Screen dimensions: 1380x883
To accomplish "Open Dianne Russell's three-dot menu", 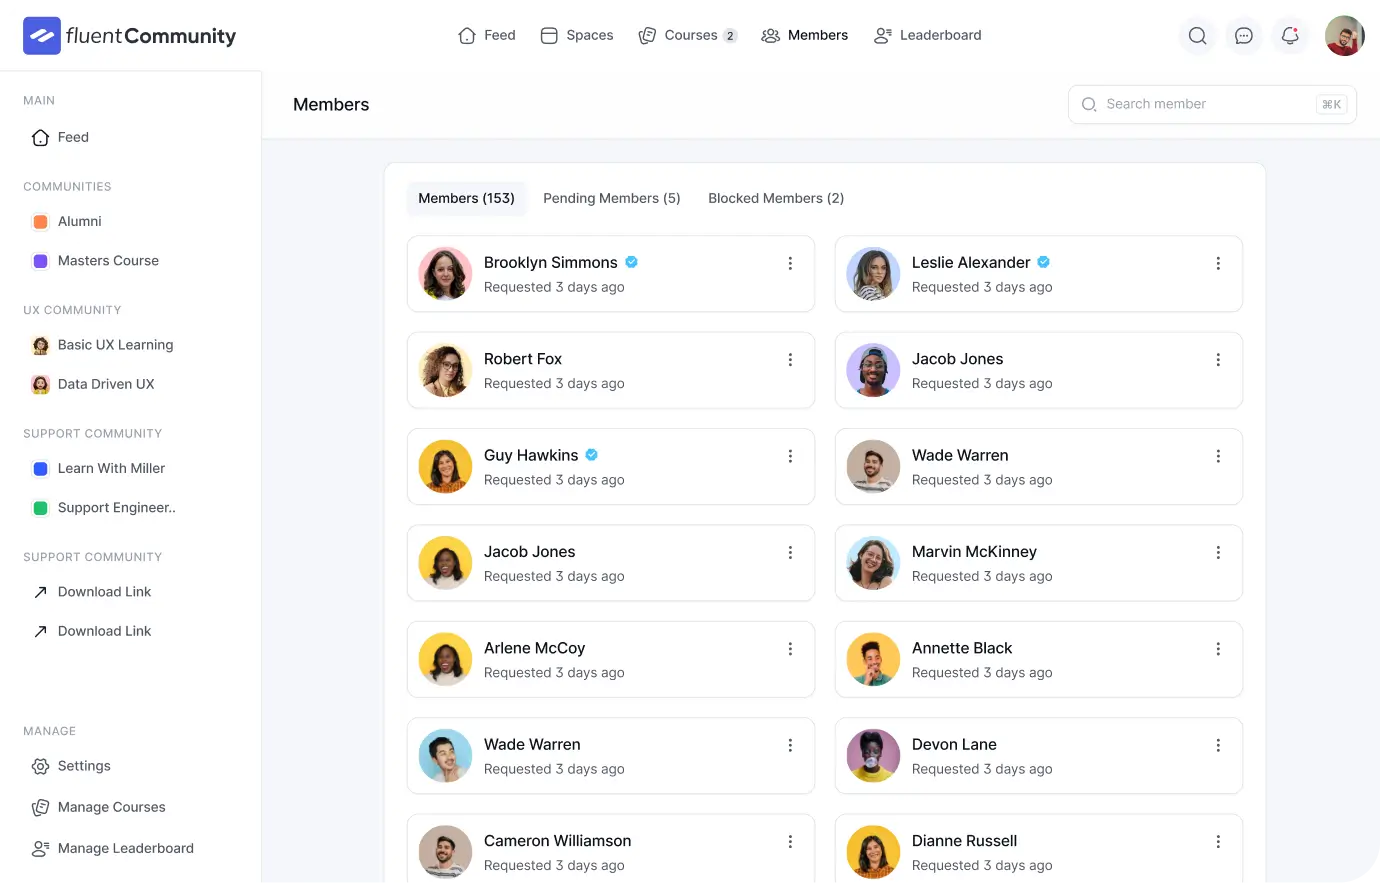I will point(1218,841).
